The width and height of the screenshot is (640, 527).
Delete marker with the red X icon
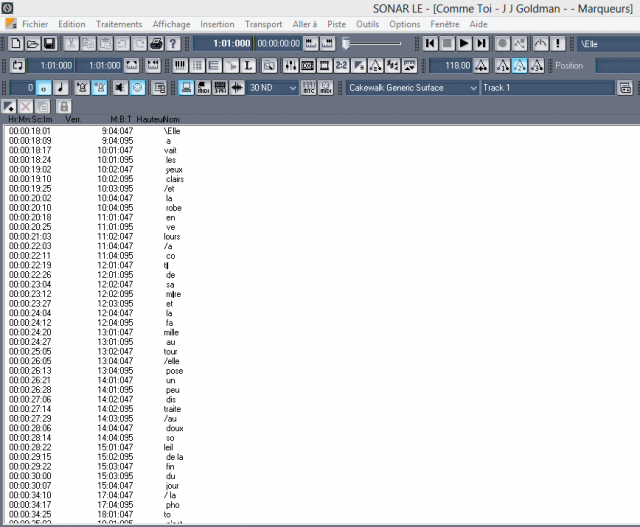[25, 107]
